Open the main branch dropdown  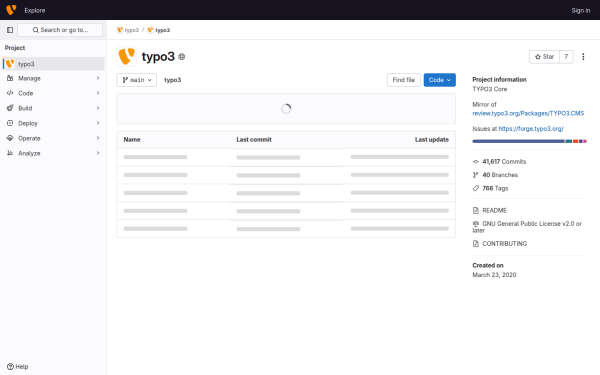point(137,80)
